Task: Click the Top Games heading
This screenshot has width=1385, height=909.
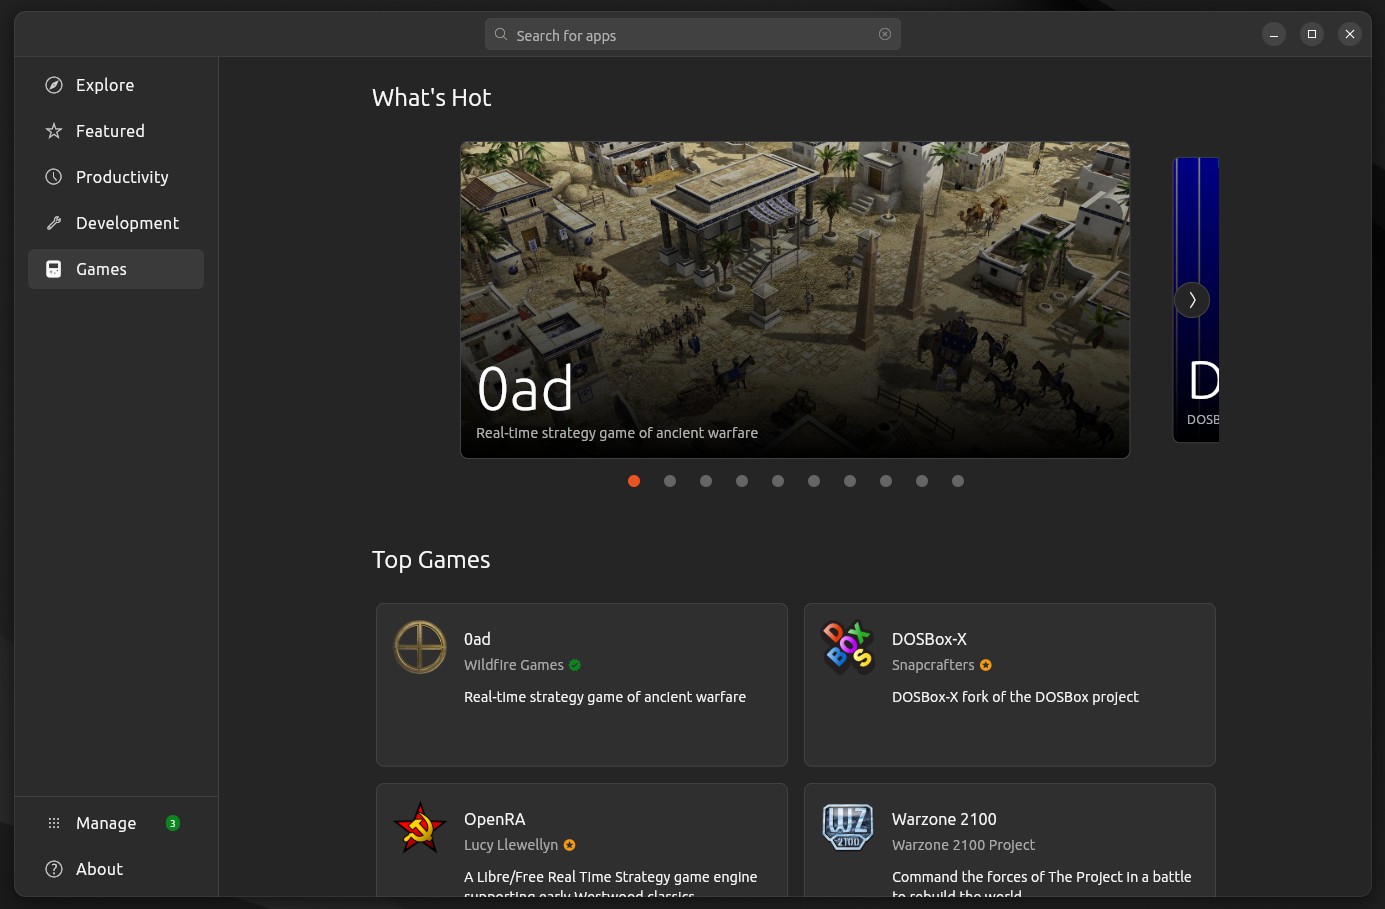Action: [431, 560]
